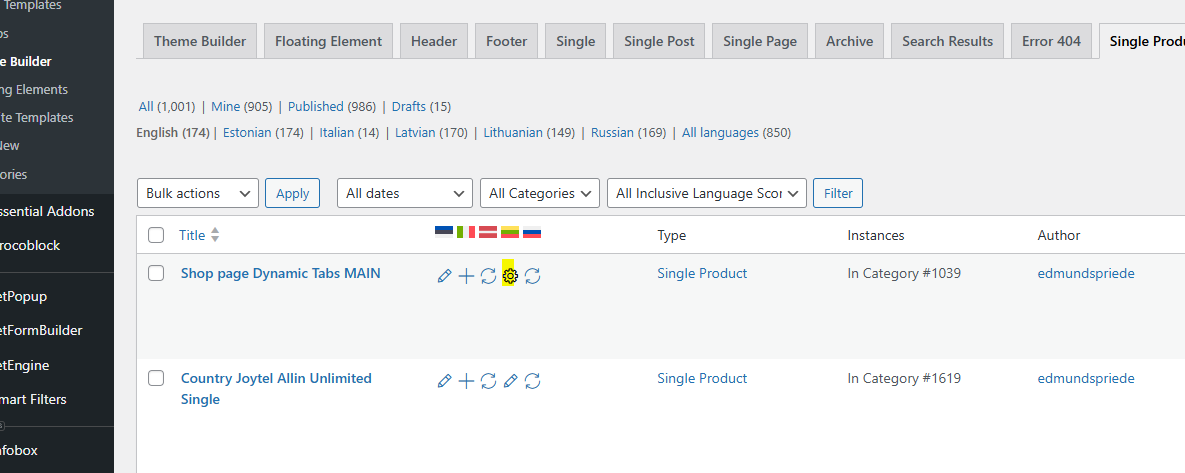The width and height of the screenshot is (1185, 473).
Task: Select checkbox for Country Joytel Allin Unlimited Single
Action: click(x=156, y=378)
